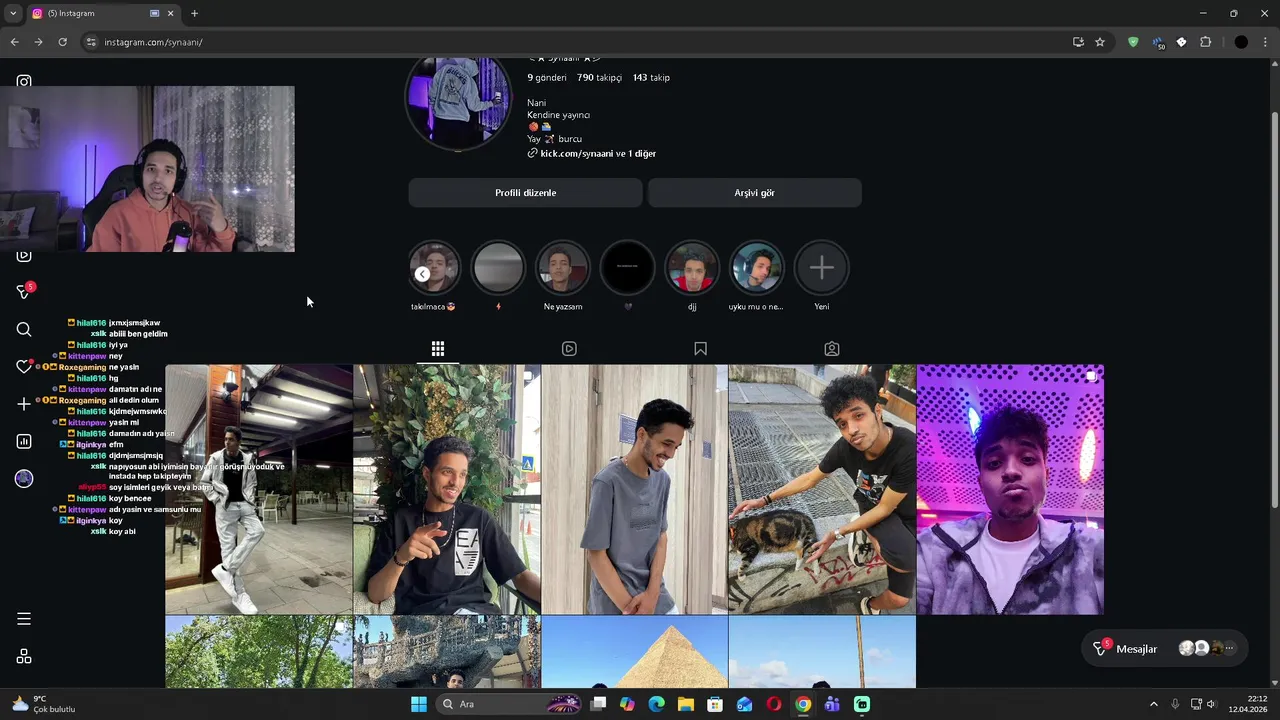Open post of man petting a cat
Image resolution: width=1280 pixels, height=720 pixels.
click(x=822, y=490)
